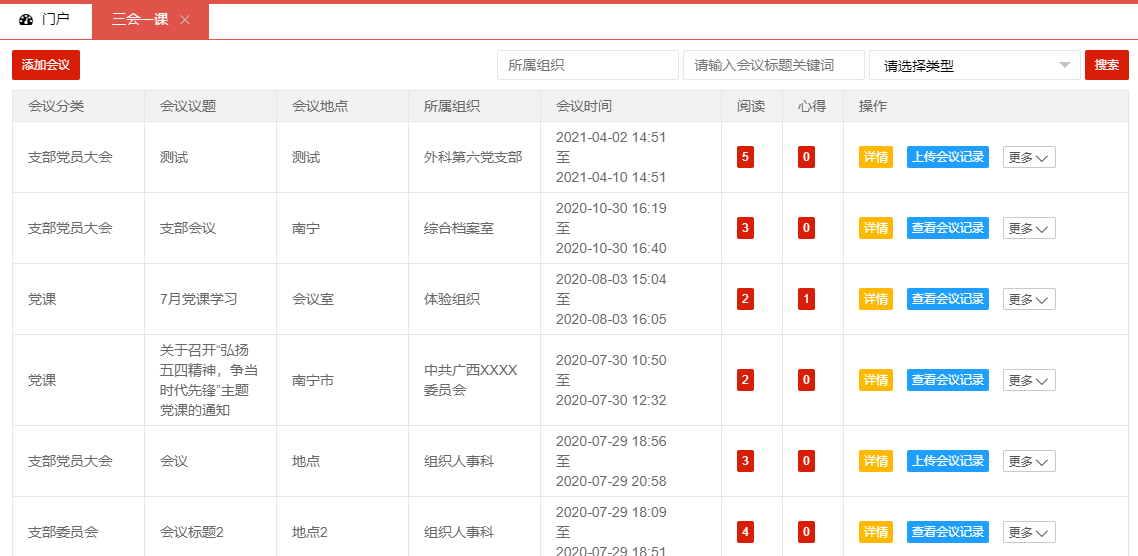Image resolution: width=1138 pixels, height=556 pixels.
Task: Click read count badge 4 for 会议标题2
Action: point(745,532)
